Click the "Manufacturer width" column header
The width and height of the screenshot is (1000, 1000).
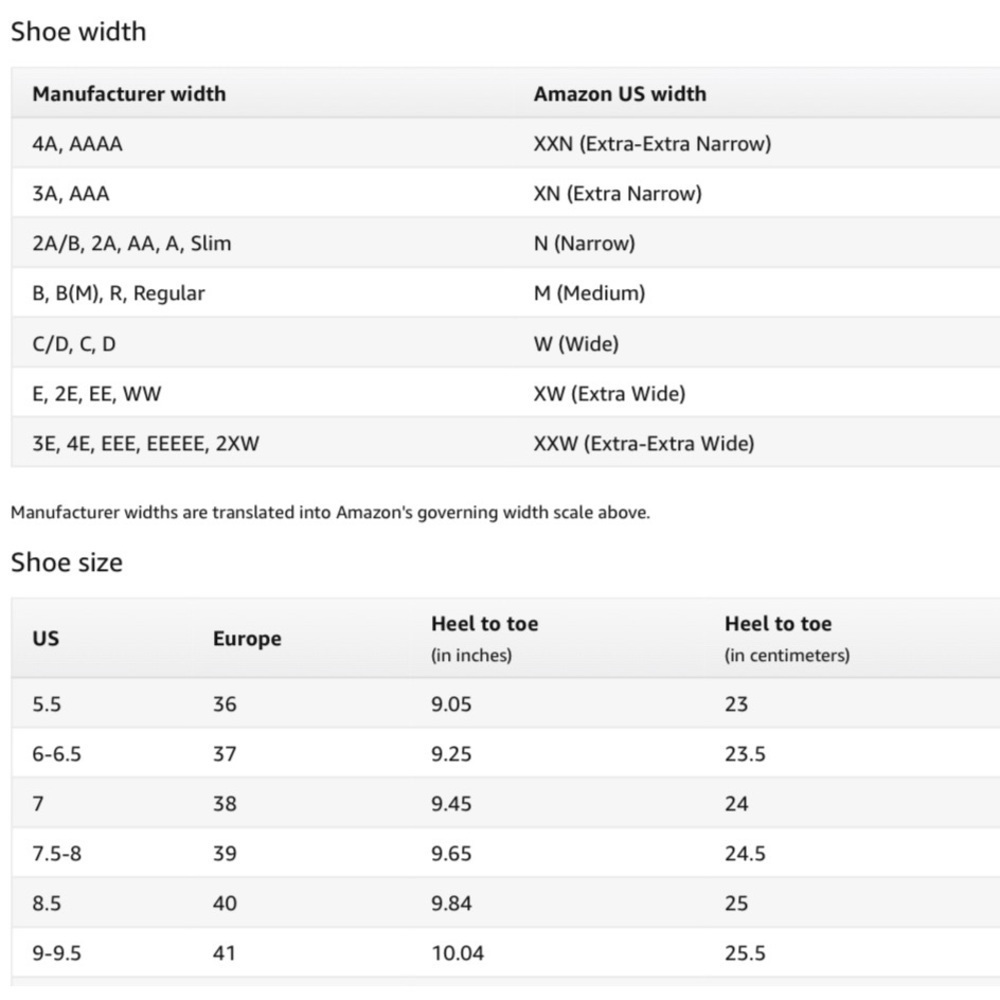point(129,94)
